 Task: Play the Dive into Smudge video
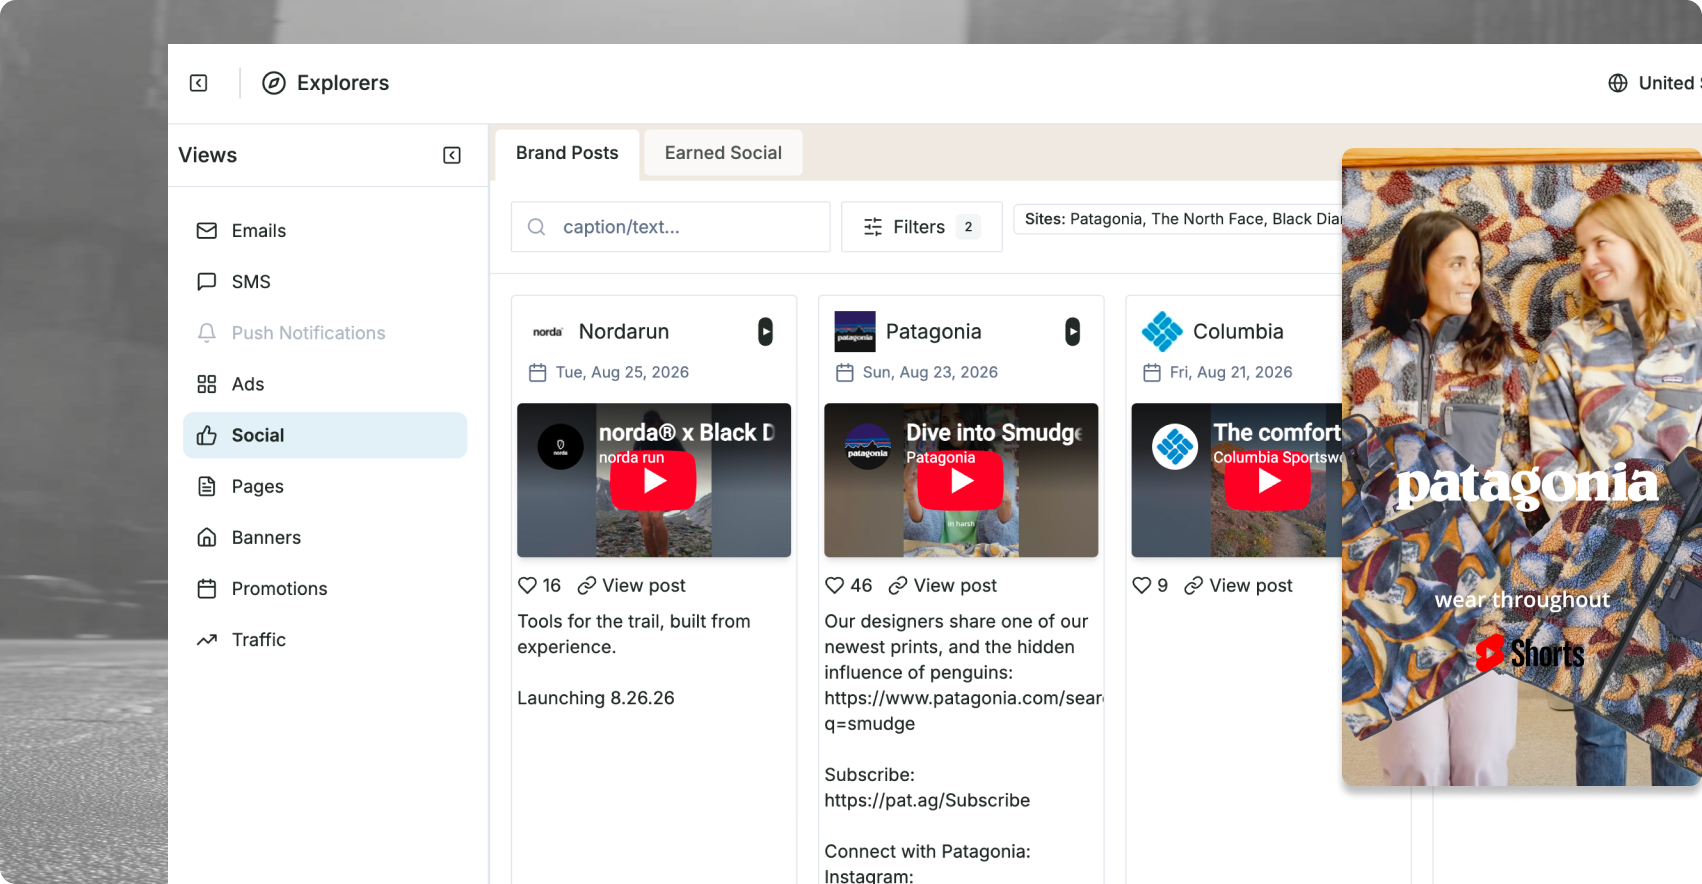tap(961, 481)
